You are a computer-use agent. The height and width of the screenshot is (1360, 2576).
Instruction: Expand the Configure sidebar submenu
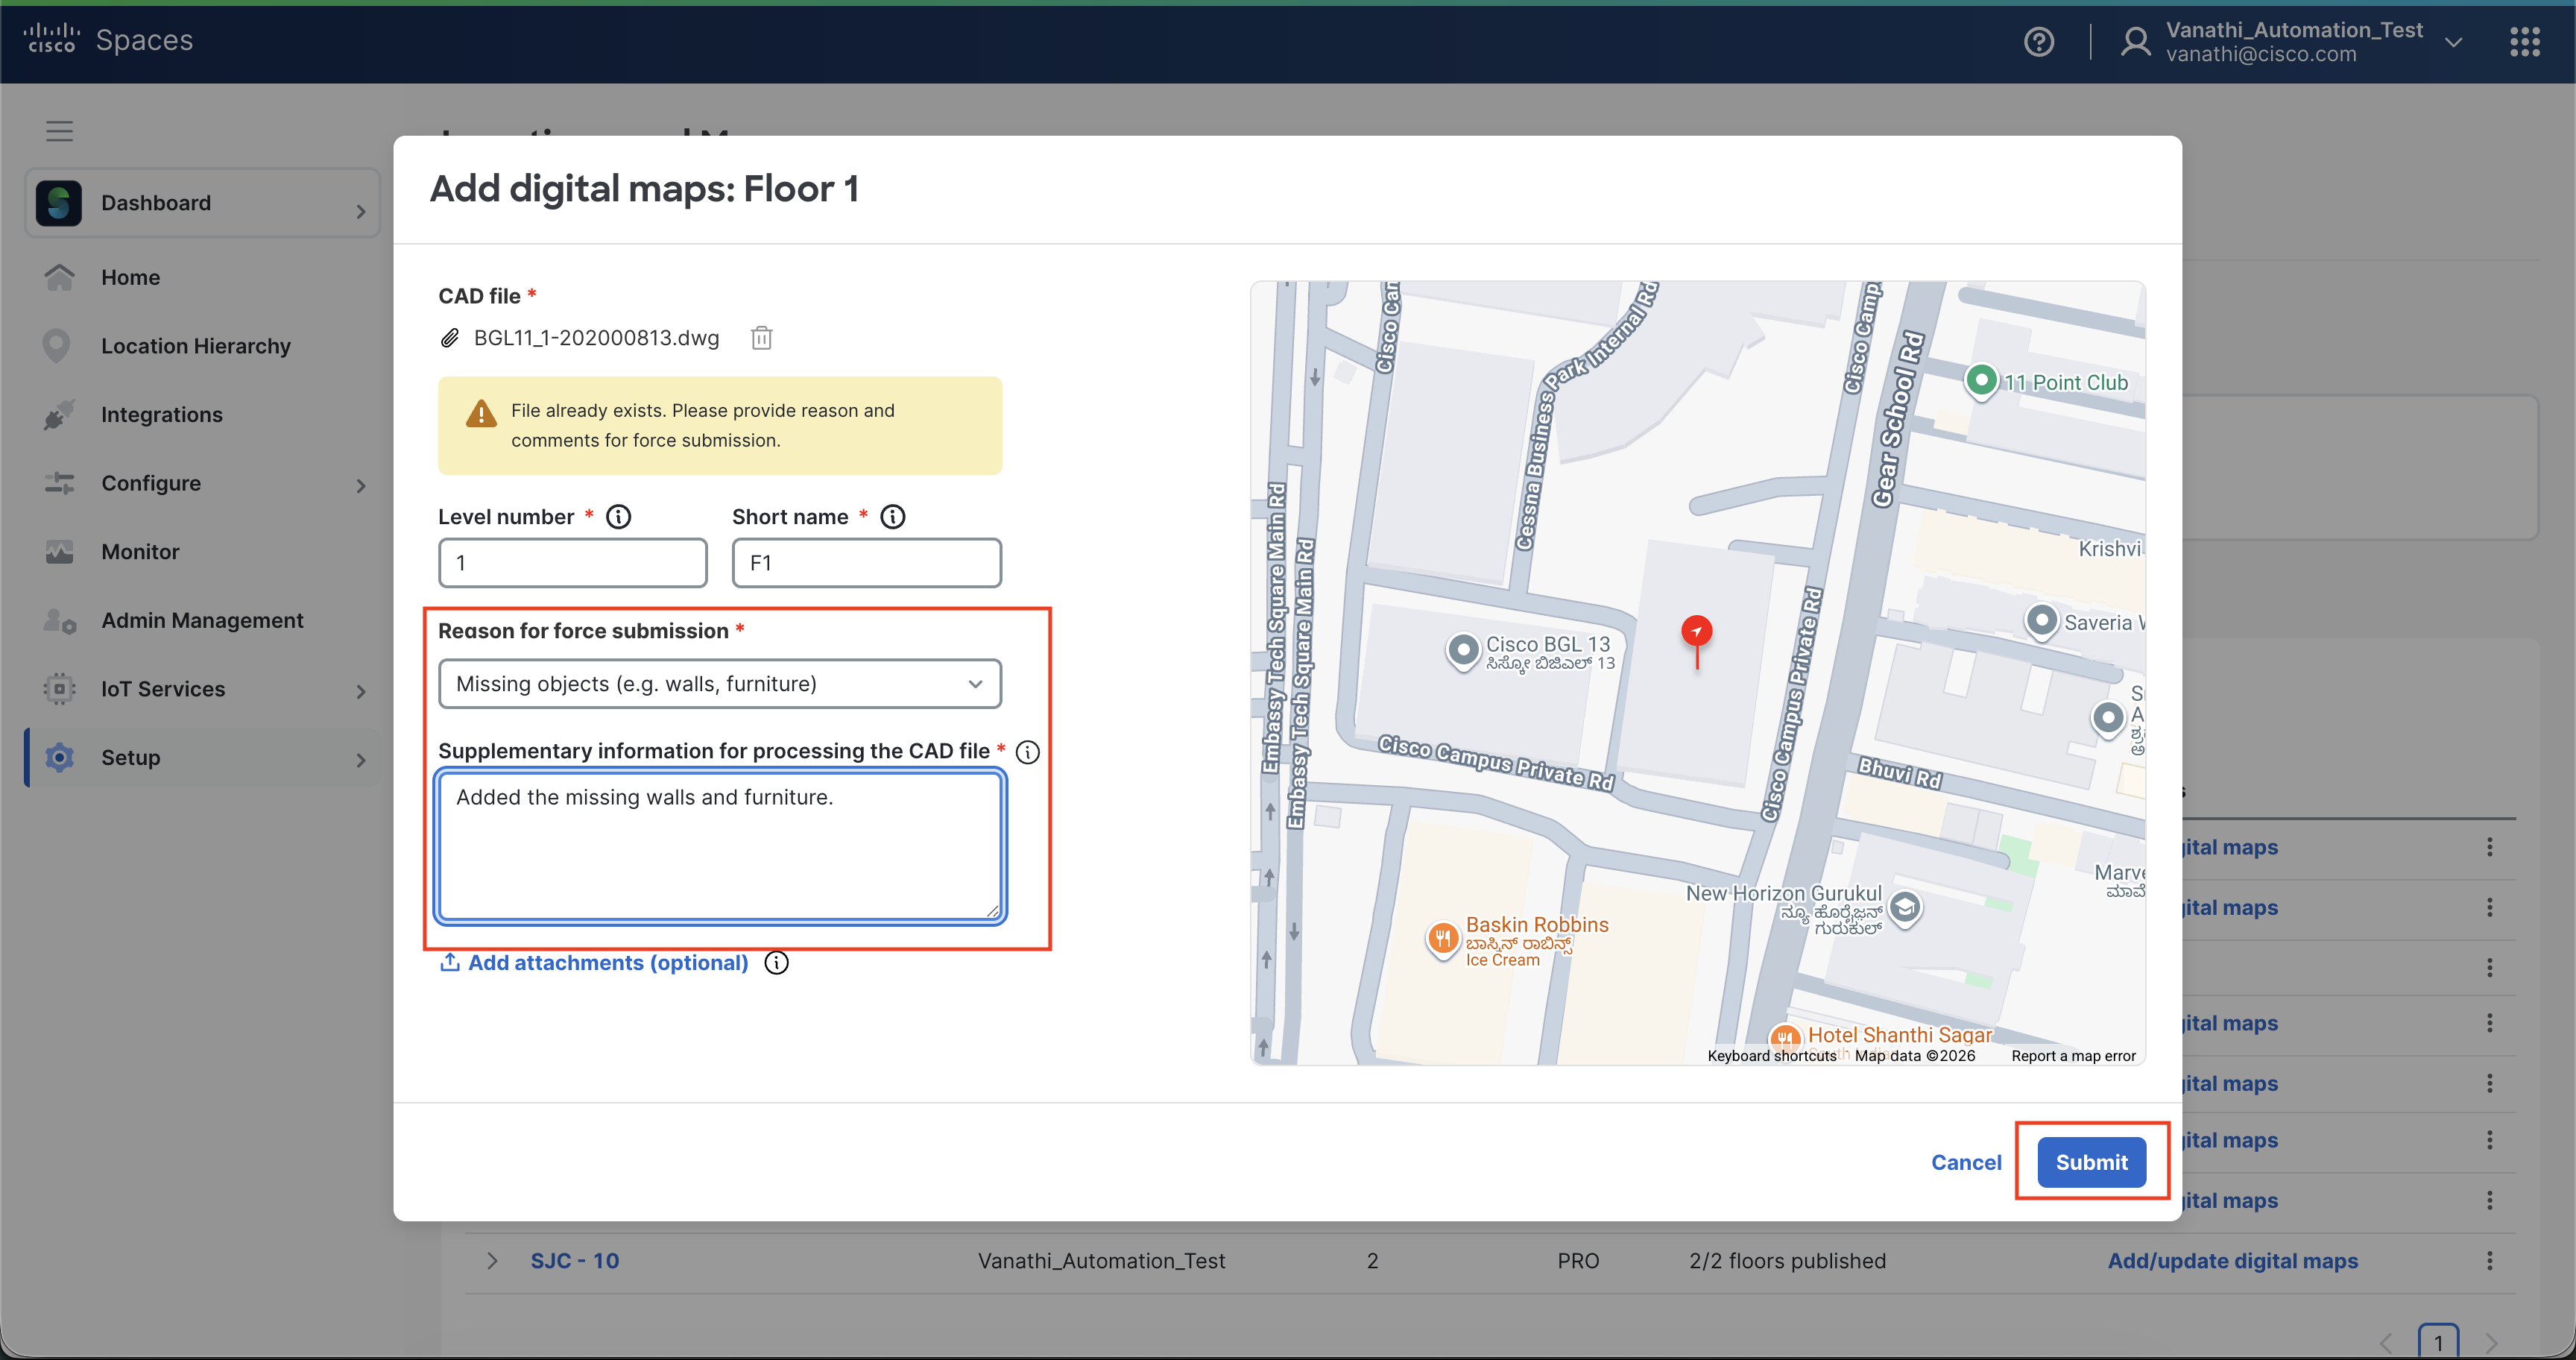point(361,484)
